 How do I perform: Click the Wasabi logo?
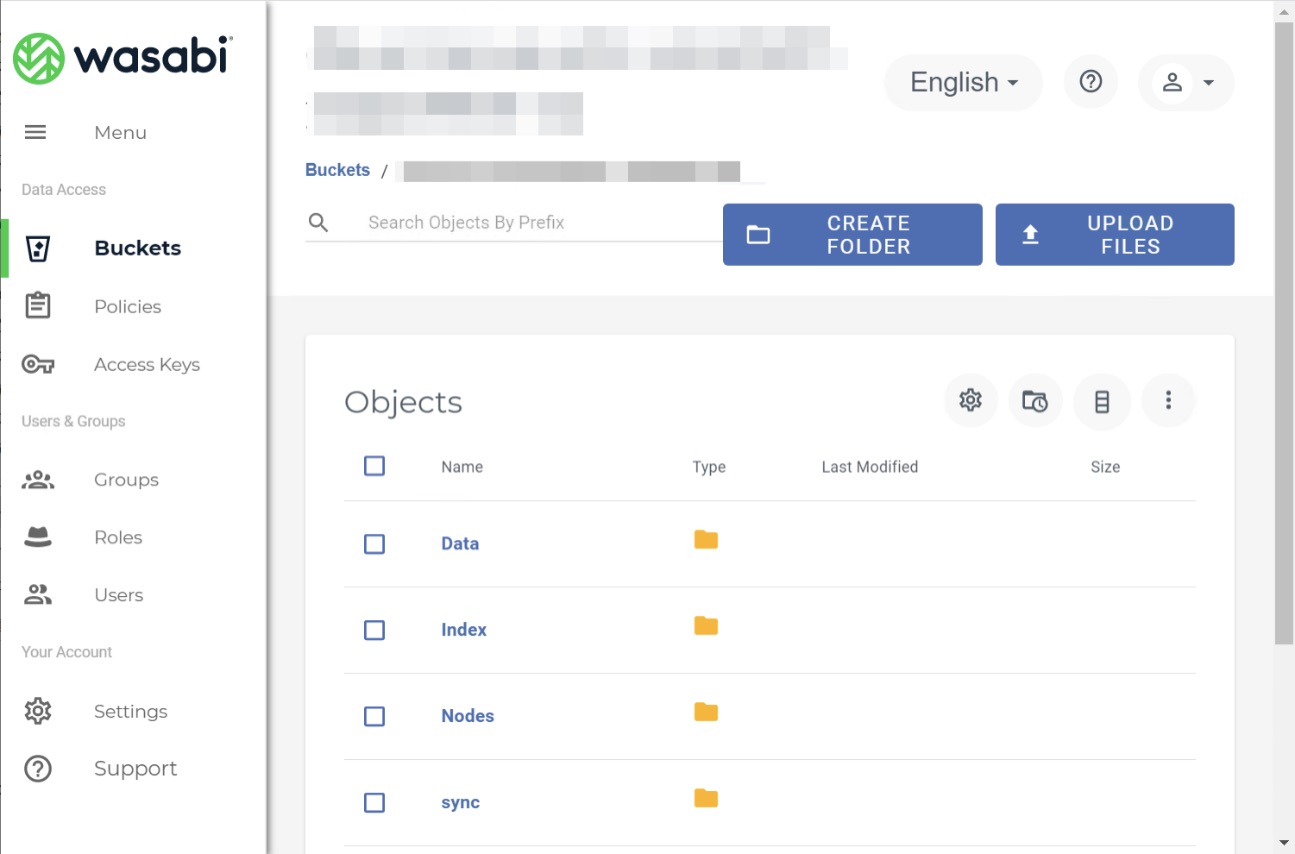(x=122, y=57)
